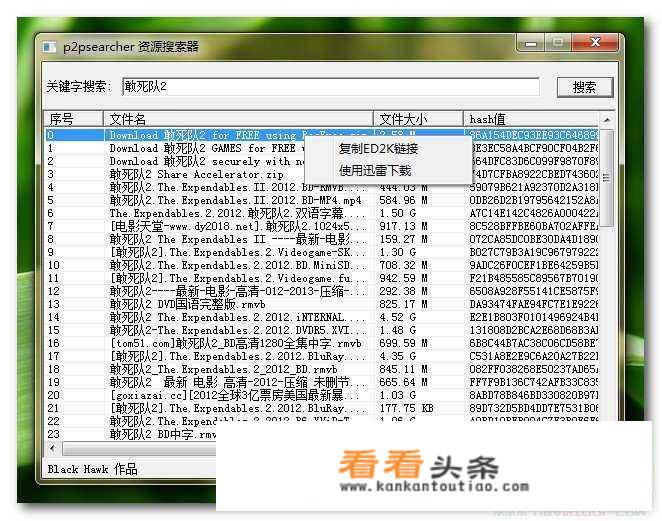Click hash cell starting with DA93474FAE
Image resolution: width=662 pixels, height=521 pixels.
[x=534, y=304]
